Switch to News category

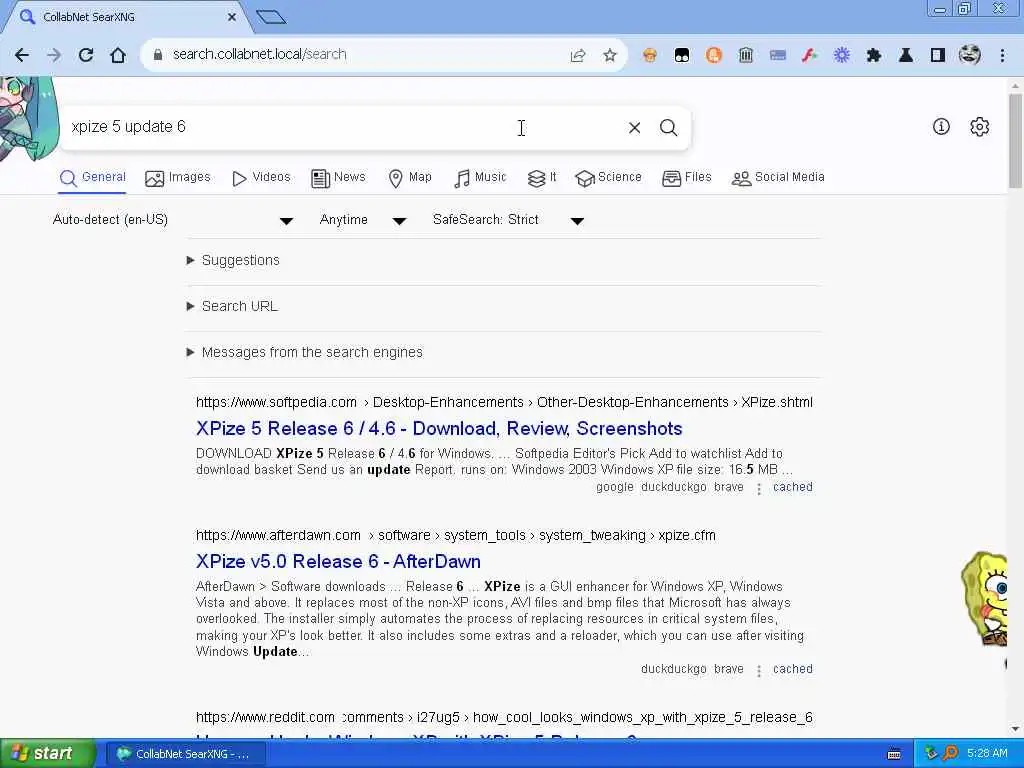338,178
